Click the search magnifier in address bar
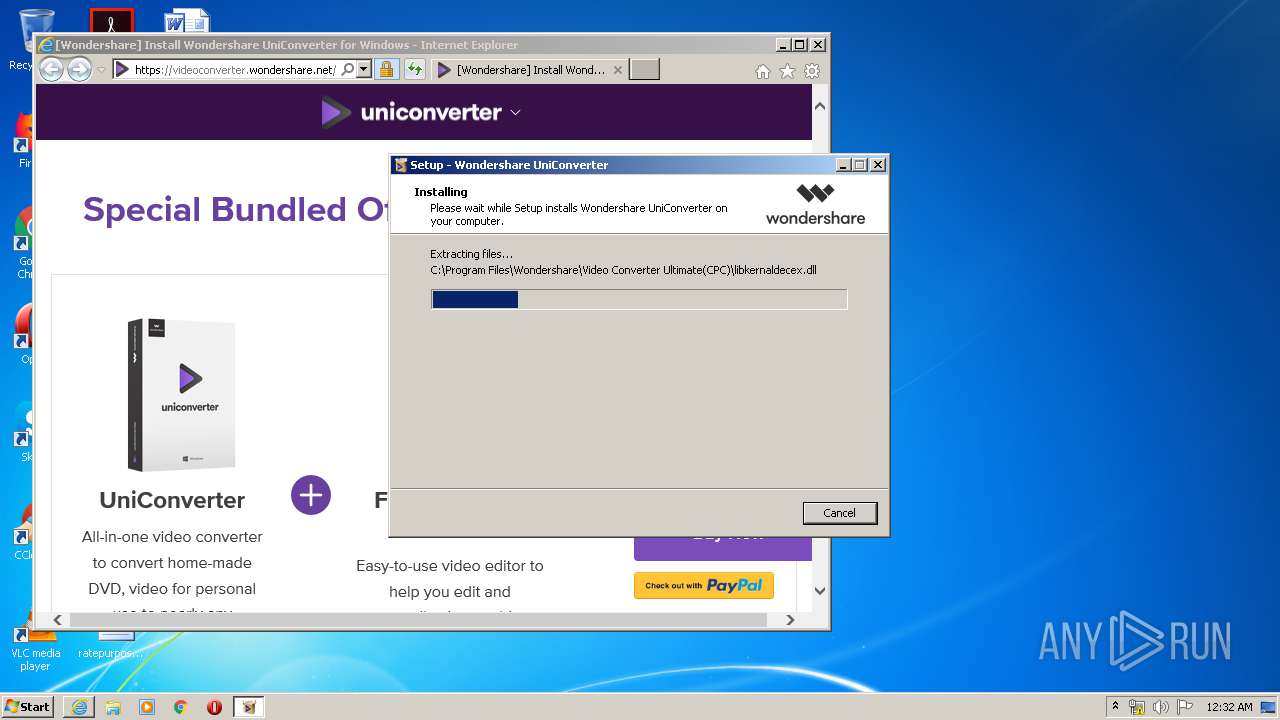 (x=347, y=70)
